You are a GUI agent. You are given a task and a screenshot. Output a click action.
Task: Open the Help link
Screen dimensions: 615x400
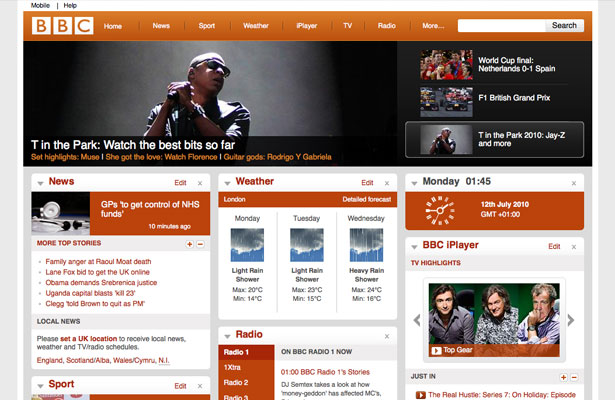click(x=70, y=5)
